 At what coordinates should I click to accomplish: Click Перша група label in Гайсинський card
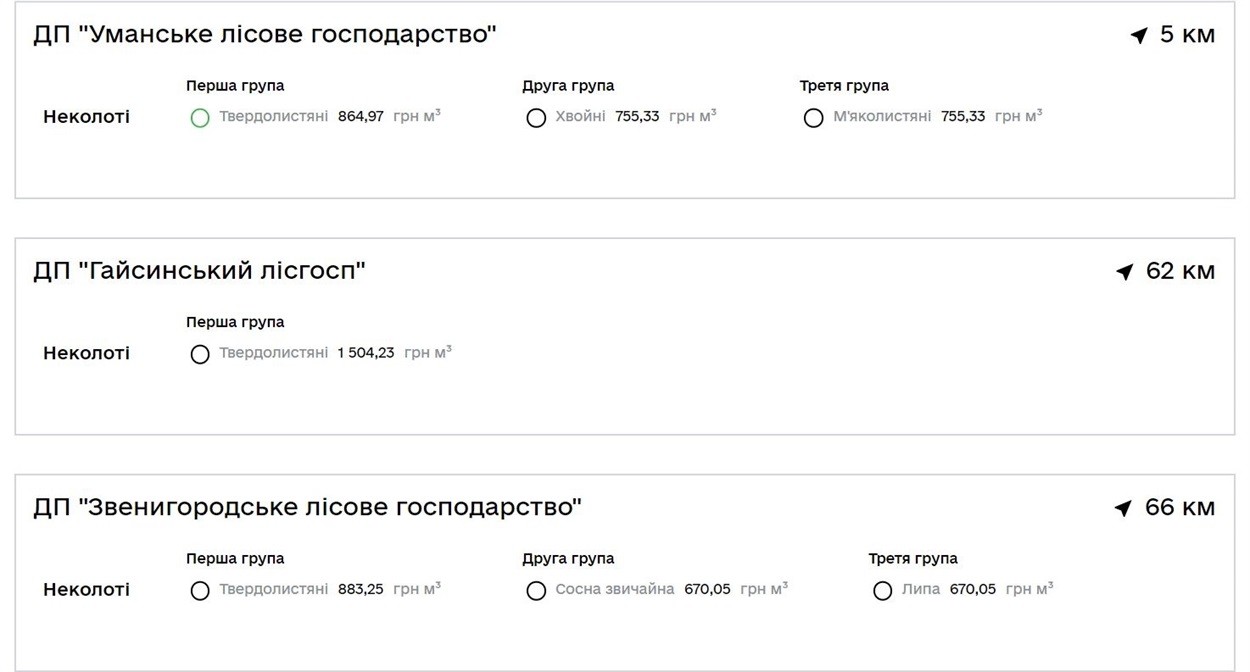click(x=235, y=322)
